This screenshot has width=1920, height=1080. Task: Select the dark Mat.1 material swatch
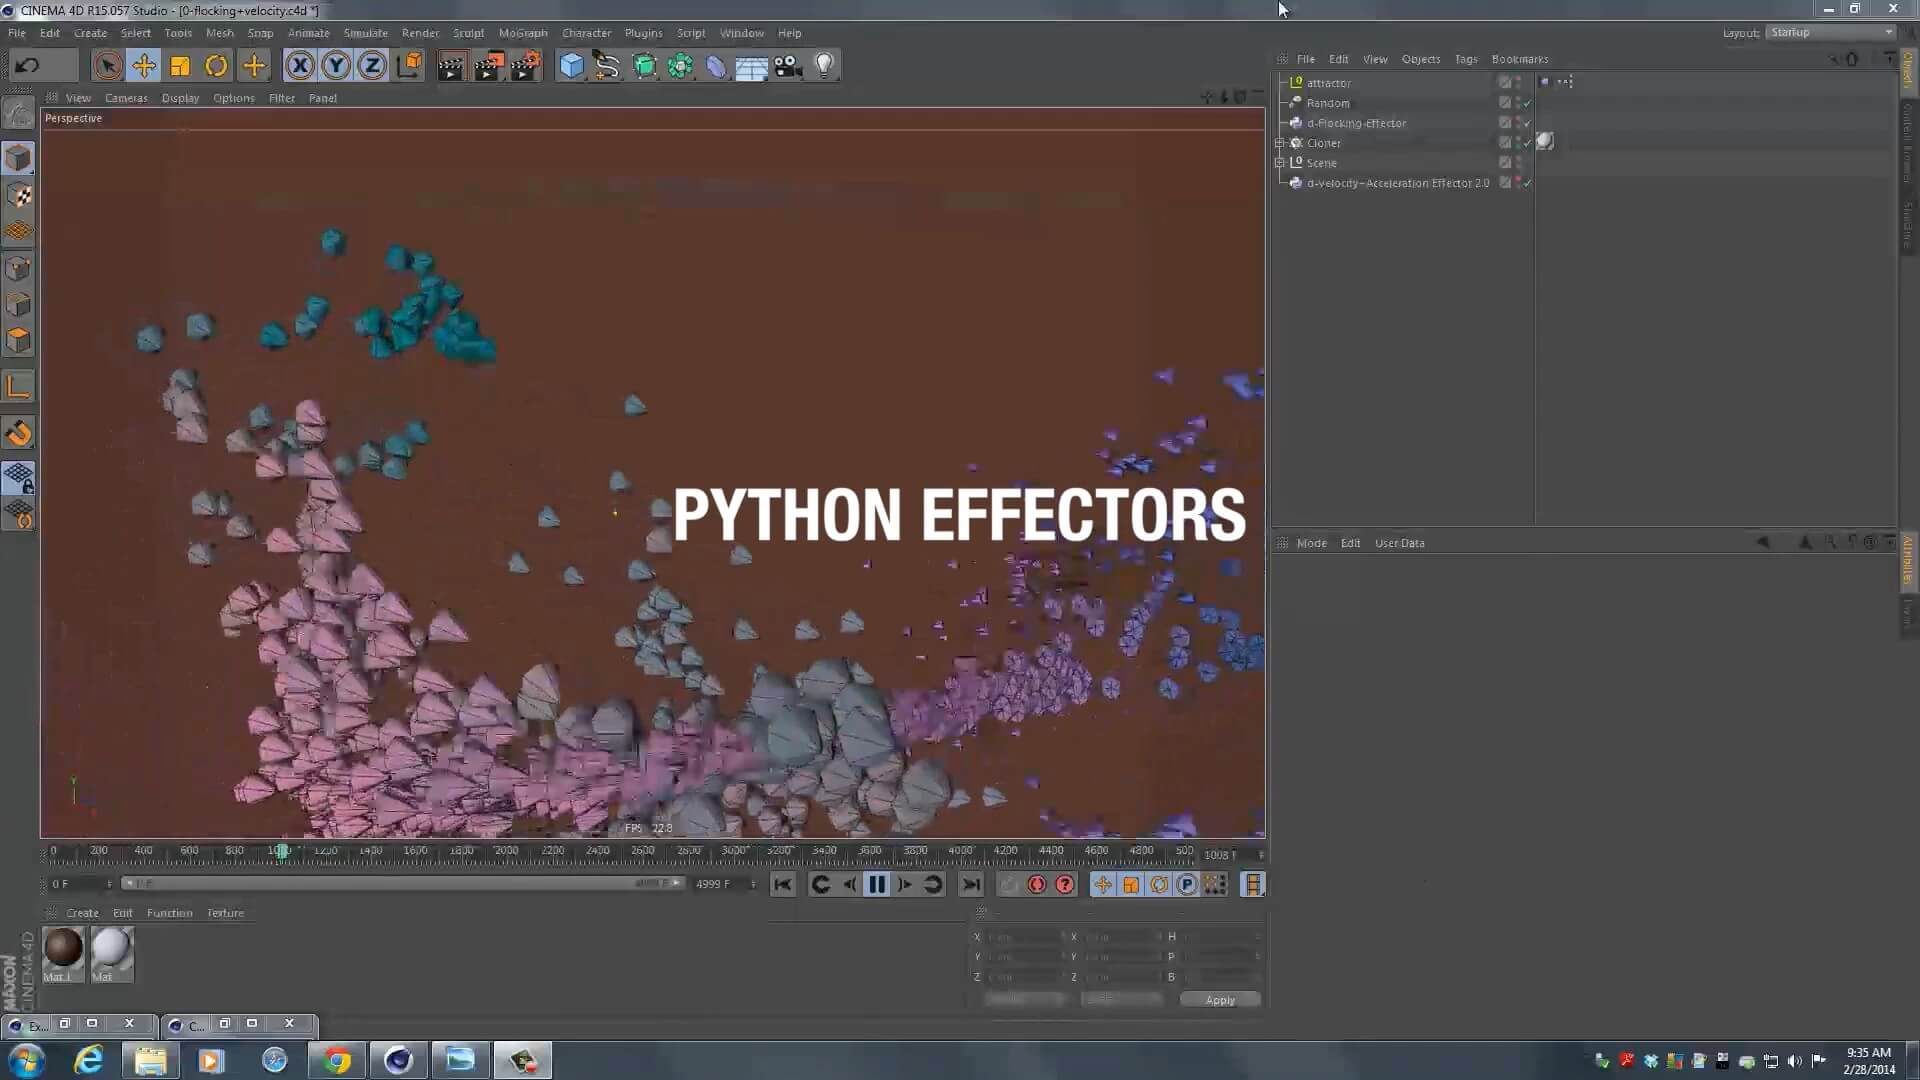(63, 949)
